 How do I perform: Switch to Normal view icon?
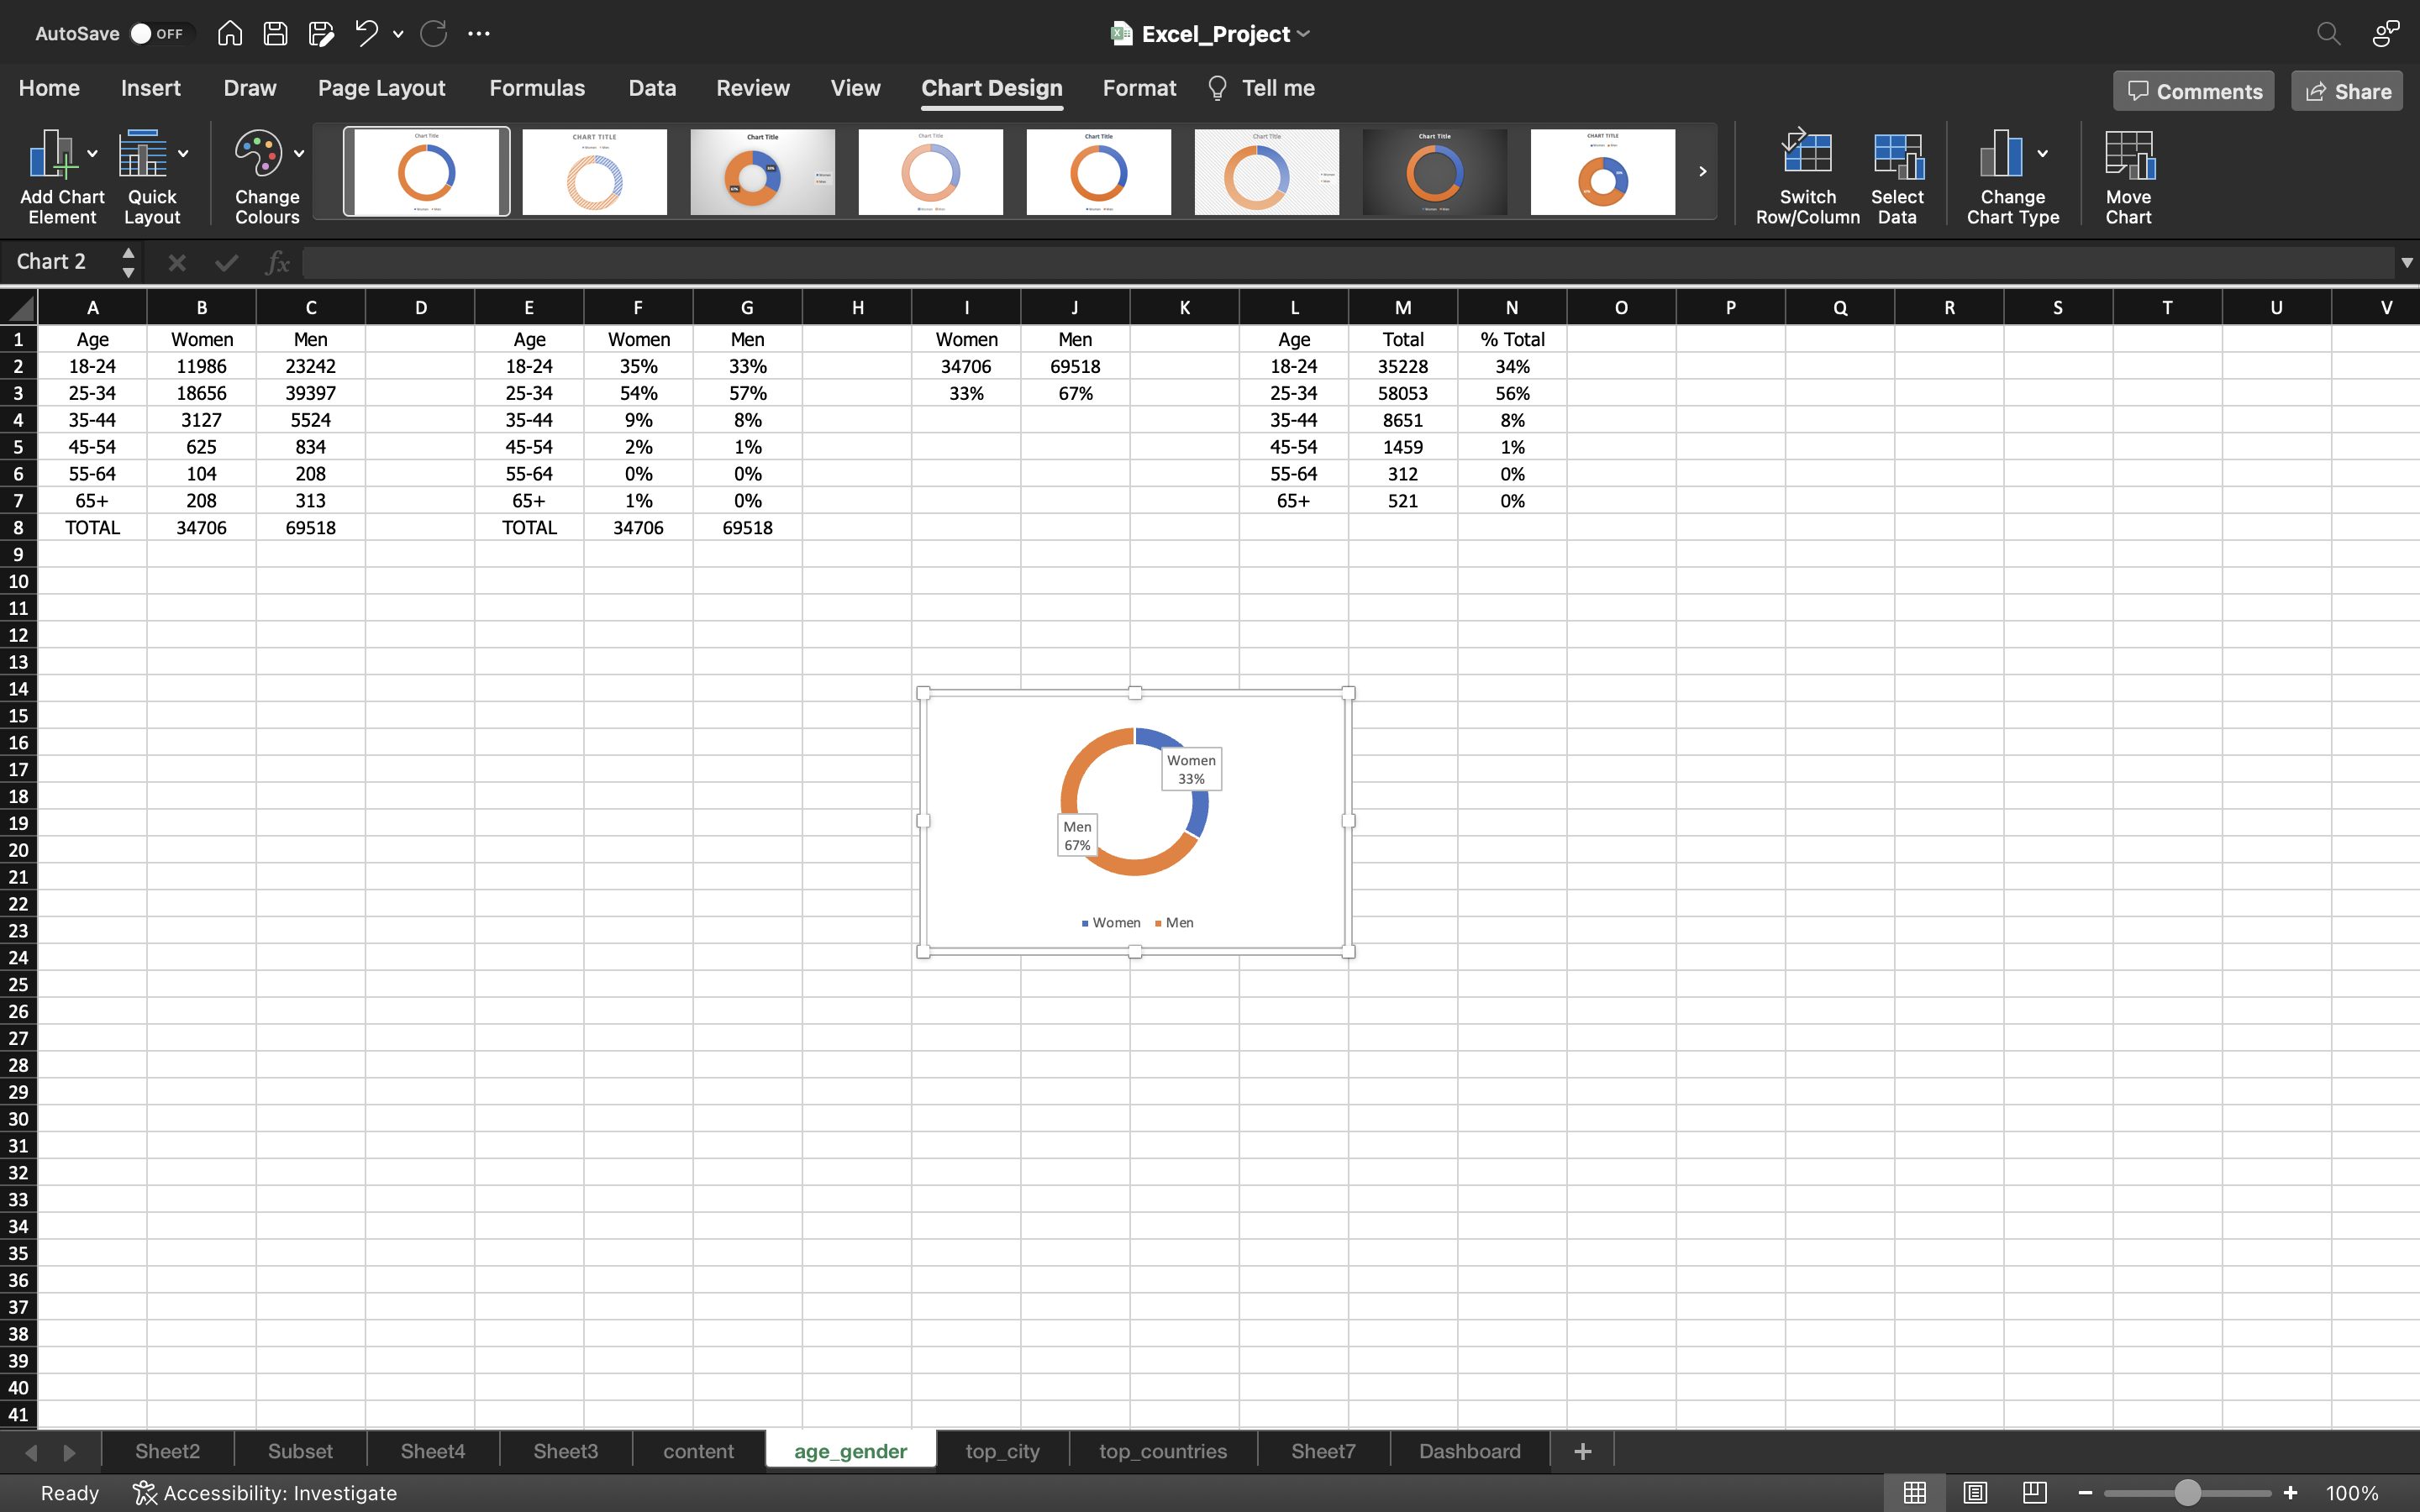(1914, 1493)
